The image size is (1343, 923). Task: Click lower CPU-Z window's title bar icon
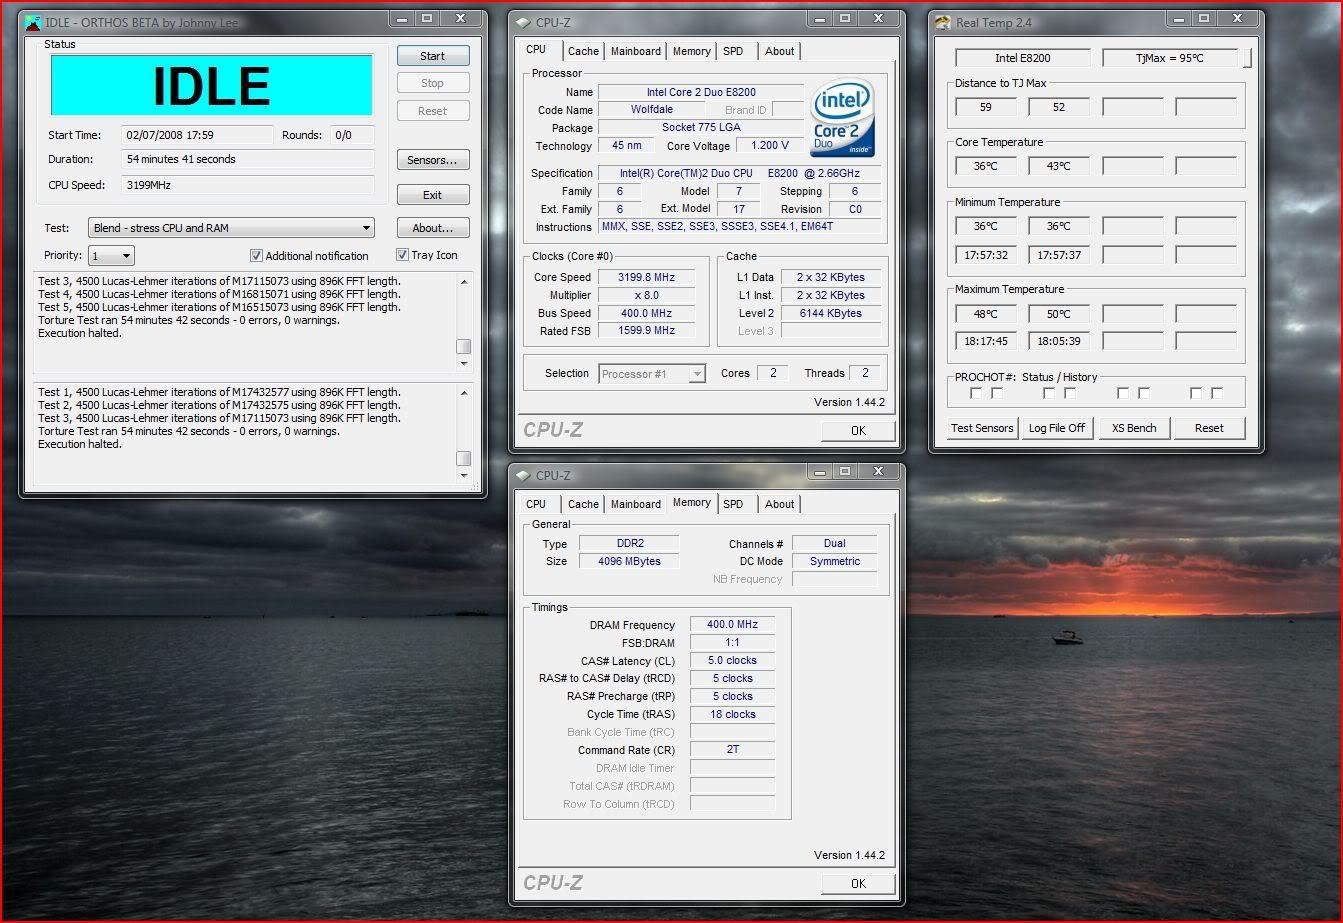(522, 475)
